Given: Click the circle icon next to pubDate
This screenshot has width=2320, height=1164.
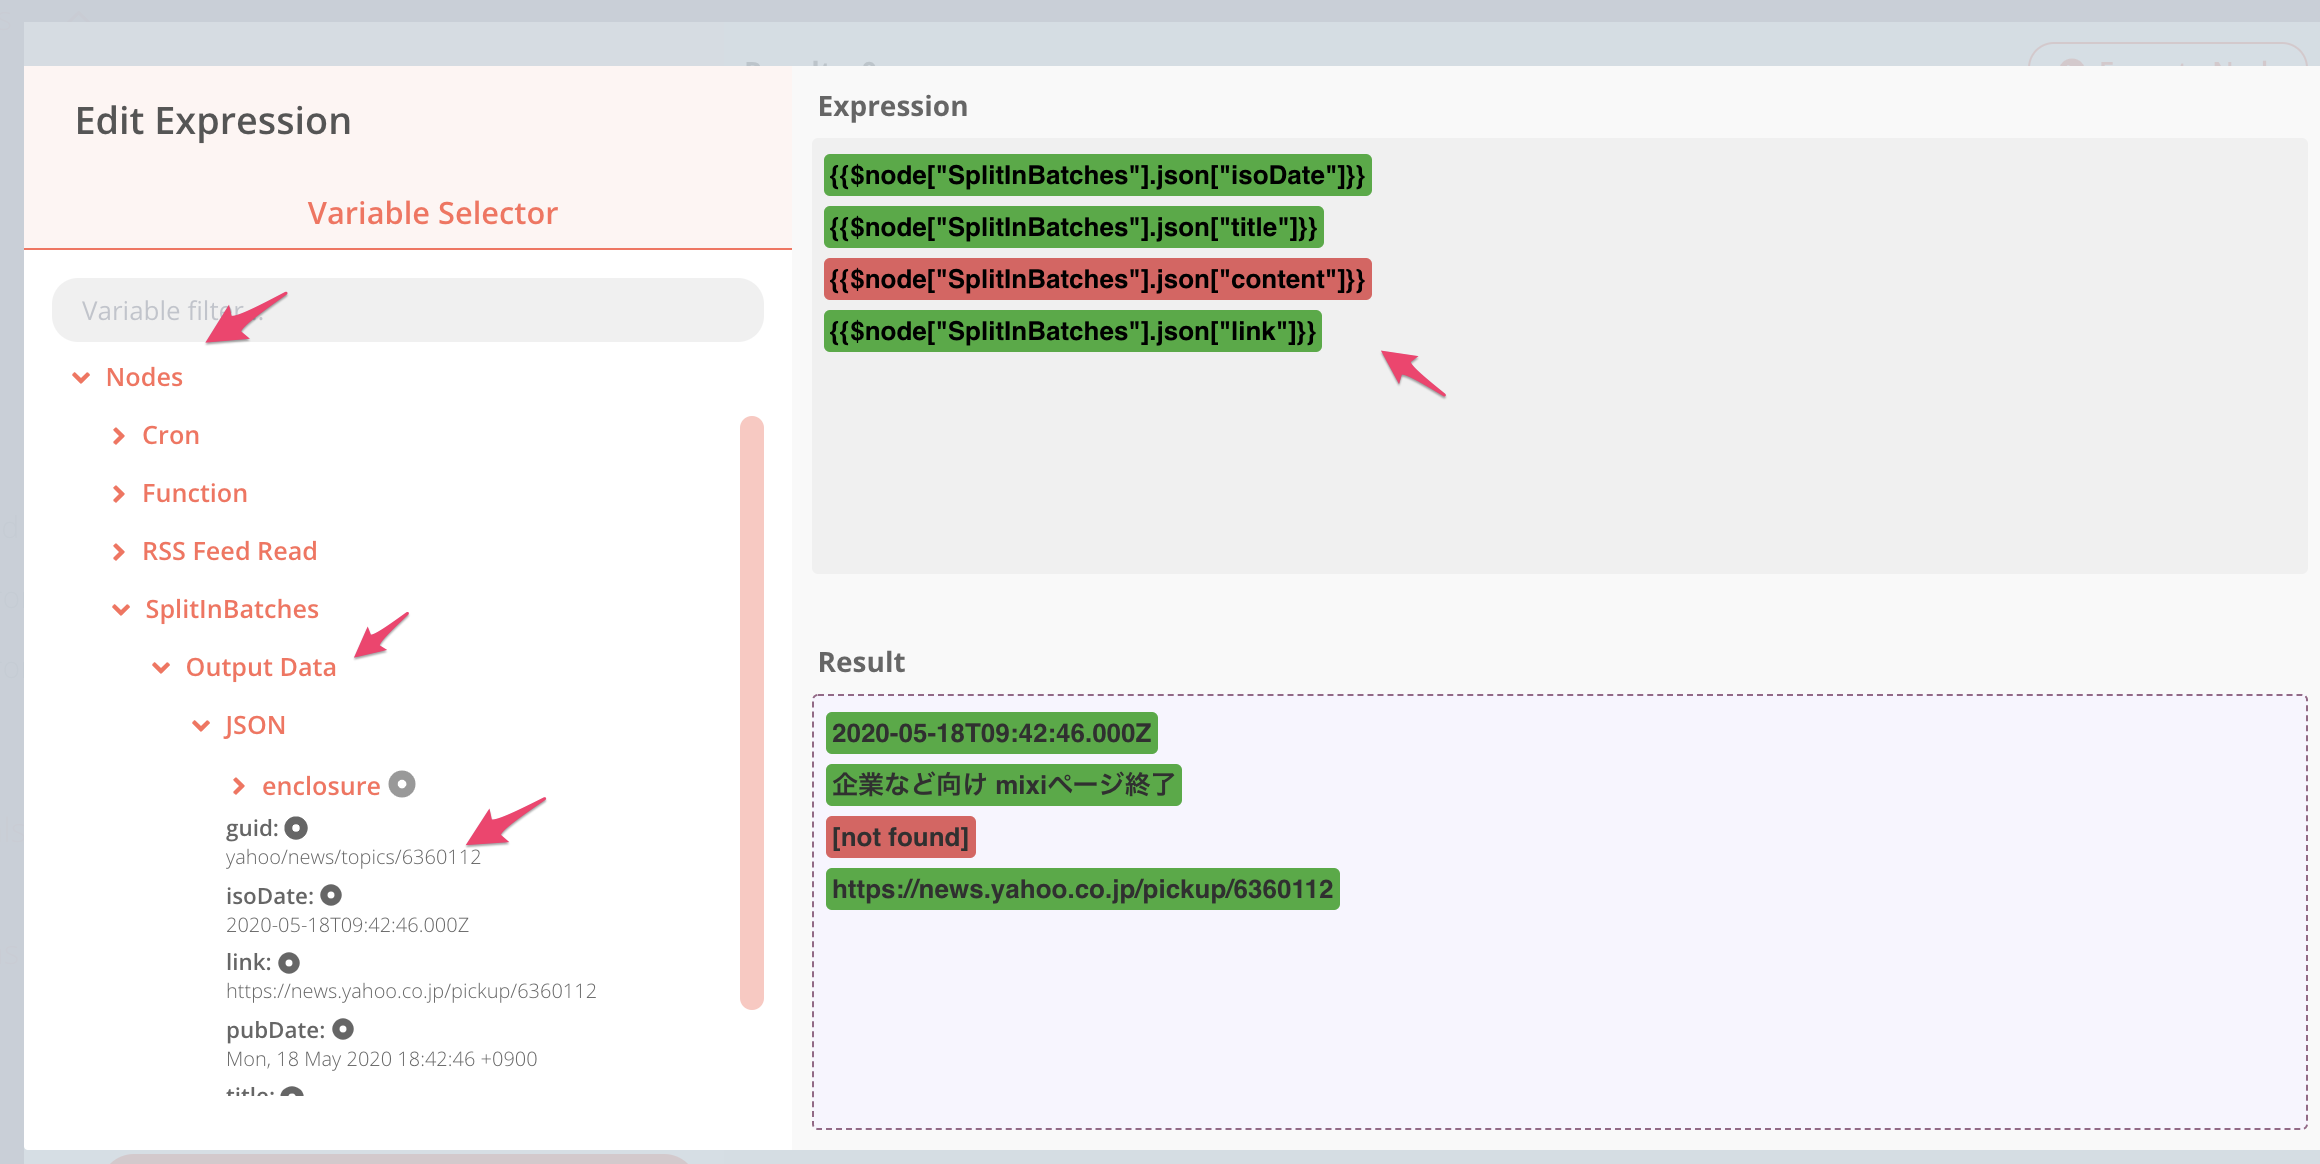Looking at the screenshot, I should tap(343, 1029).
